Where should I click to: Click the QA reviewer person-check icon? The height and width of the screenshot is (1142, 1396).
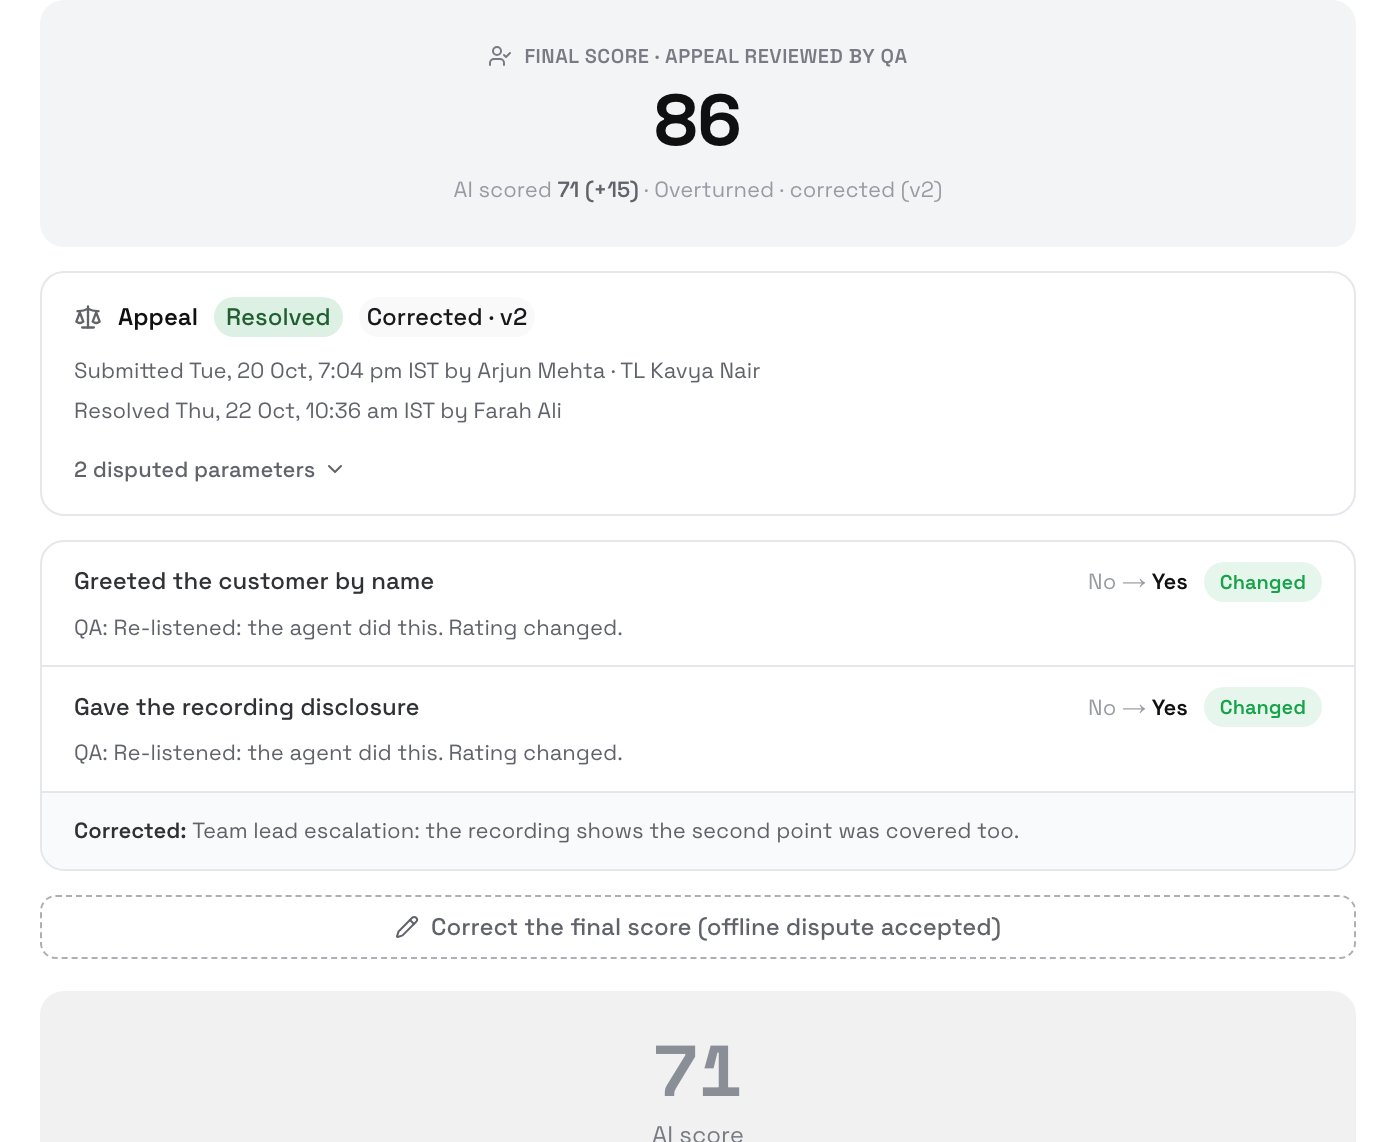click(500, 56)
